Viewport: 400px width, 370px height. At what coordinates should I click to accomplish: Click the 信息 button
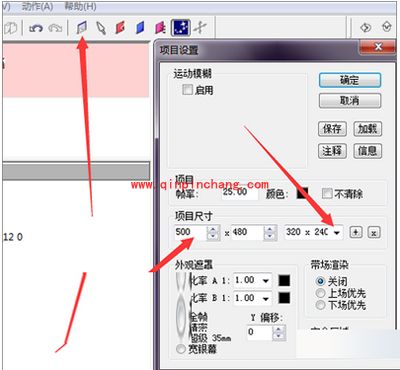(x=367, y=151)
